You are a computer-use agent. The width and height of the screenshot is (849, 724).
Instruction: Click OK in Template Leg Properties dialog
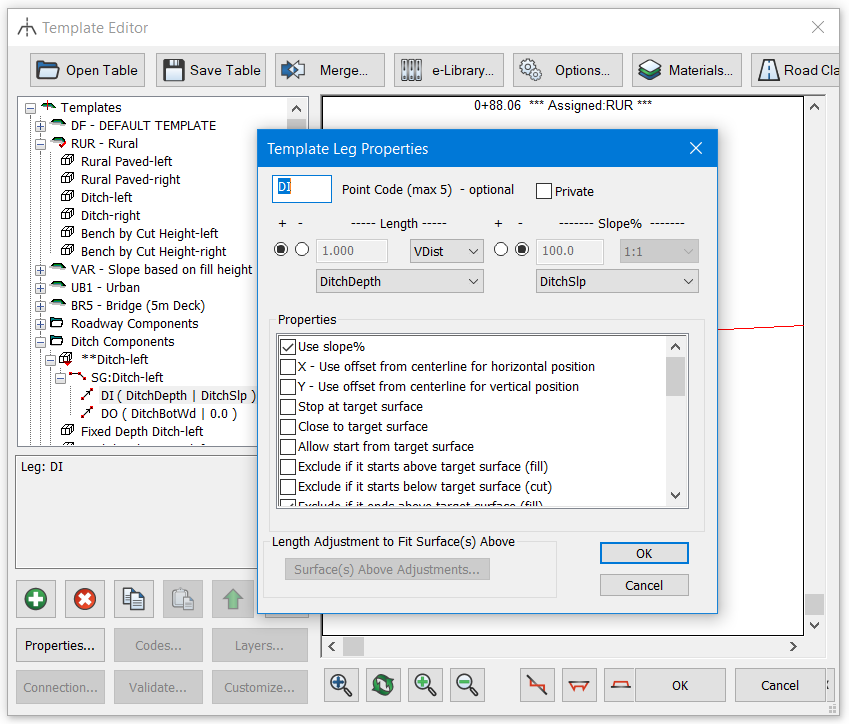(x=644, y=553)
